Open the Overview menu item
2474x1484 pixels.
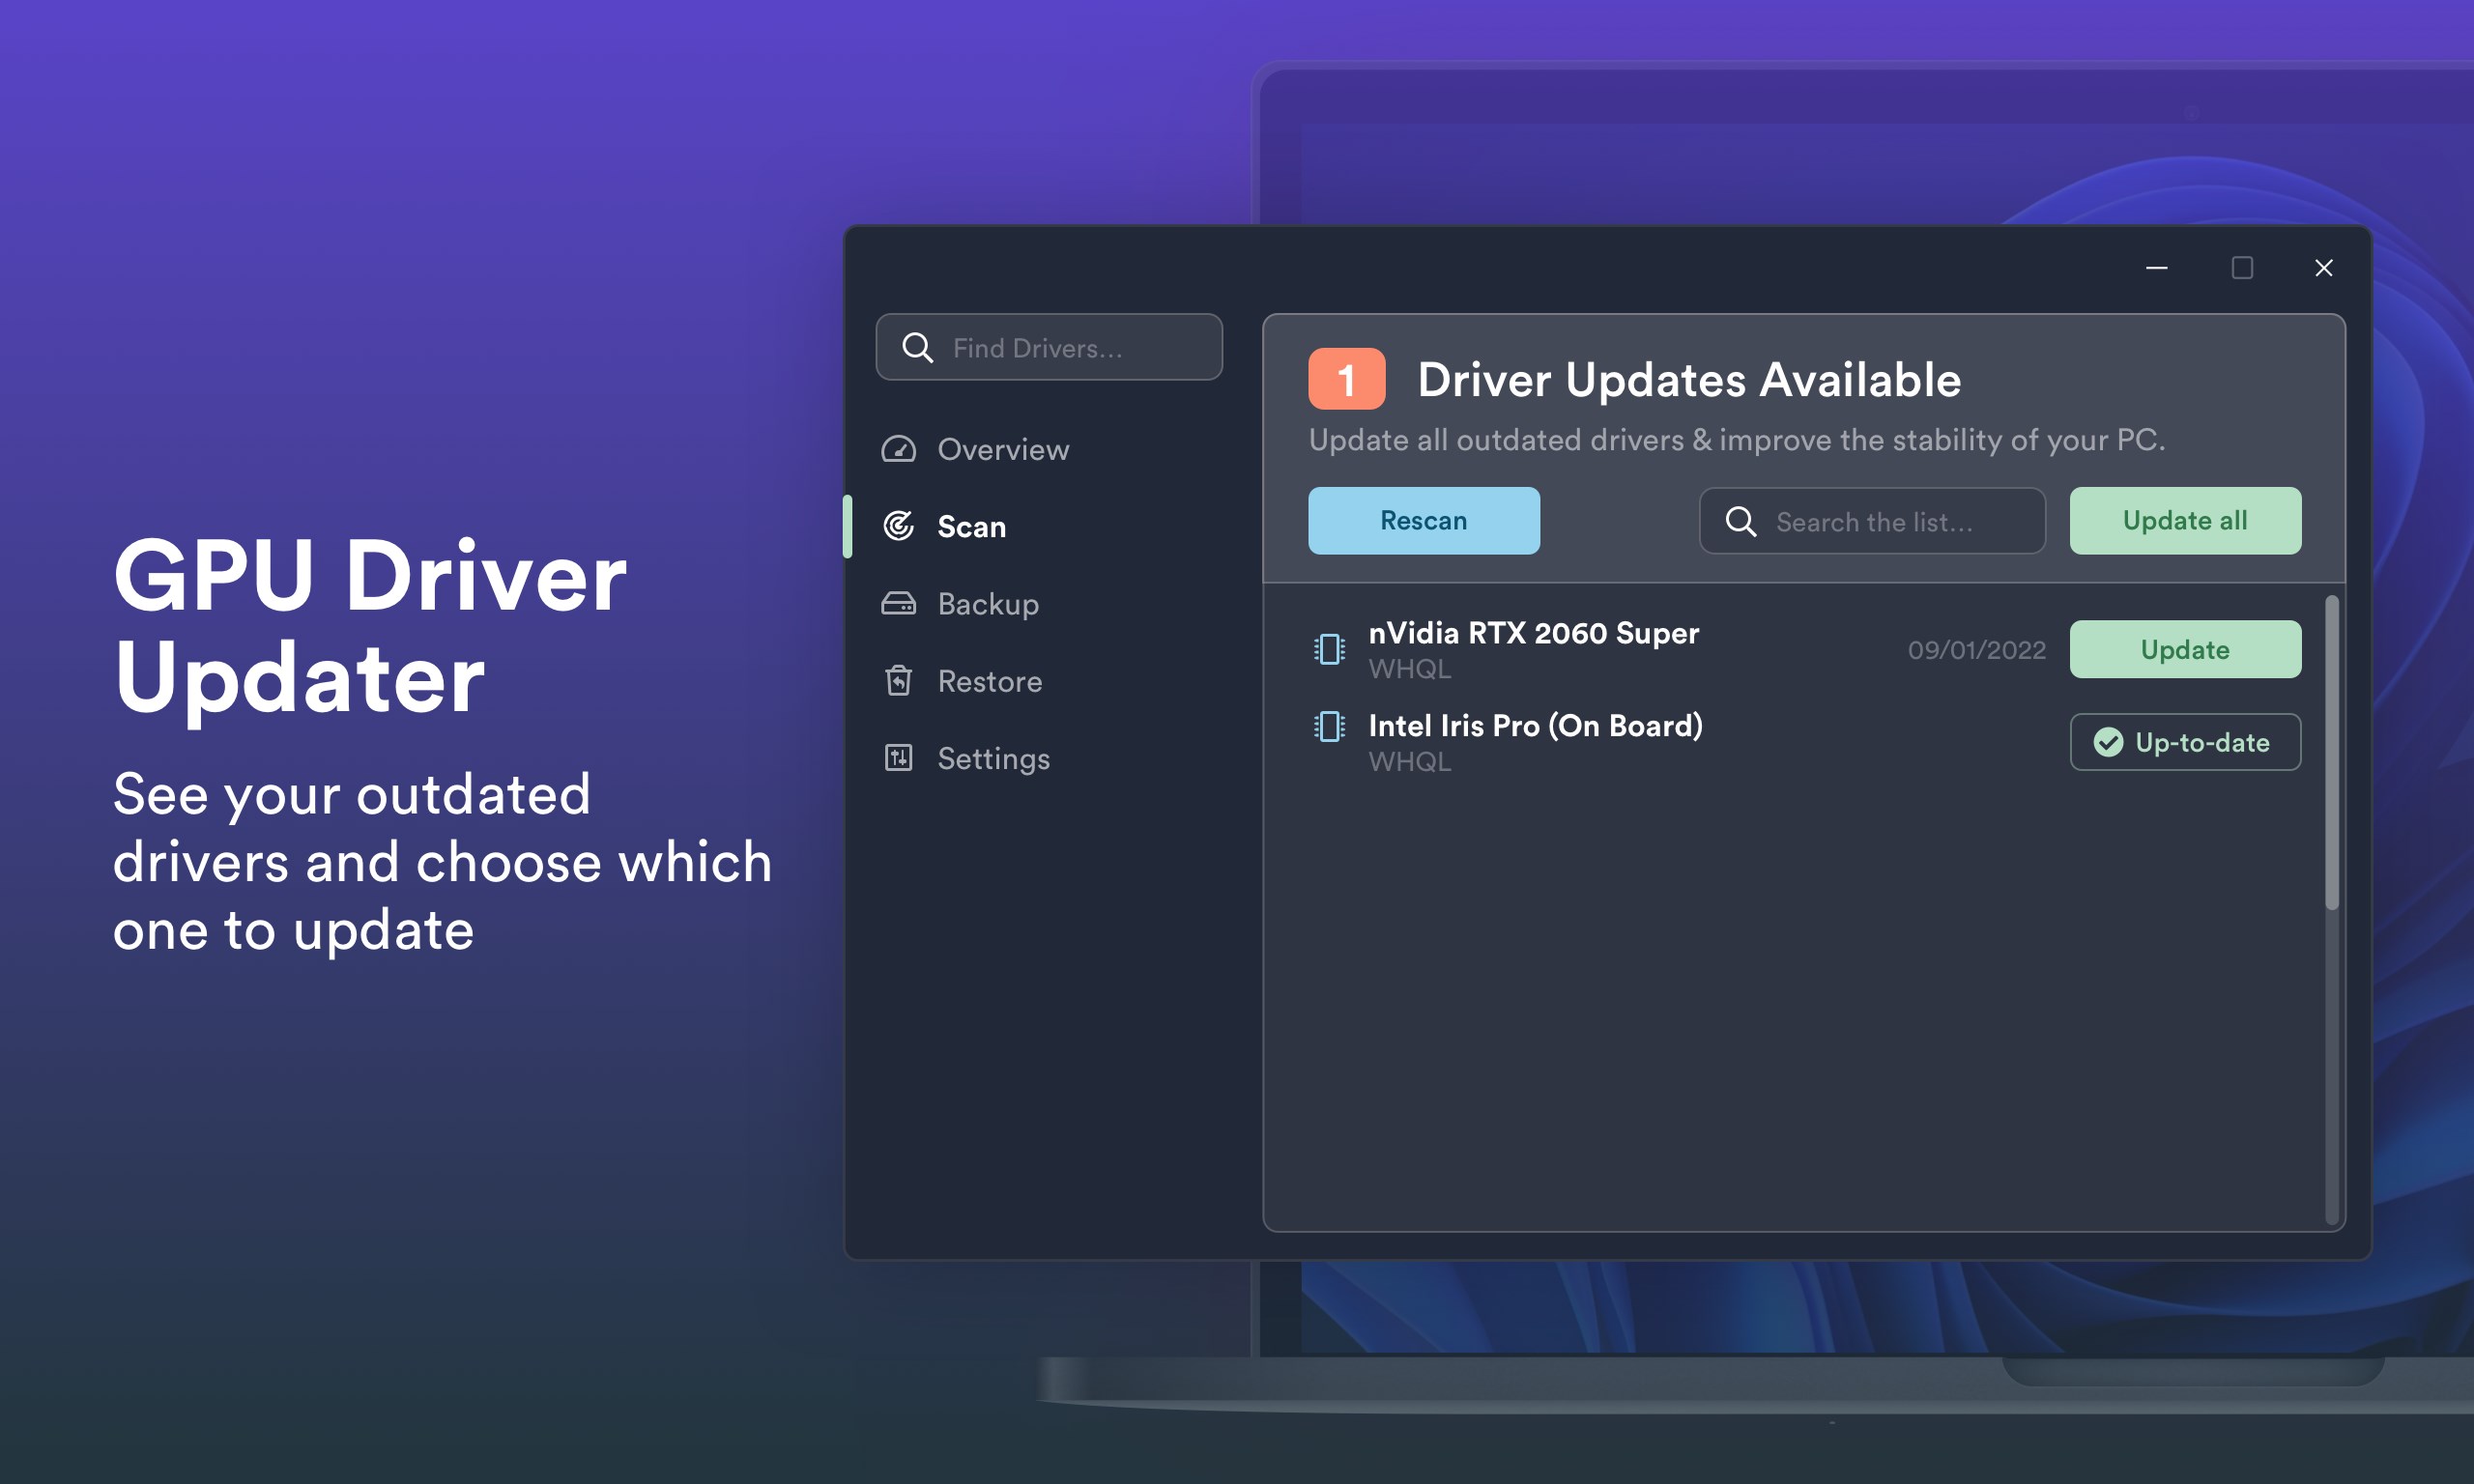coord(1003,449)
